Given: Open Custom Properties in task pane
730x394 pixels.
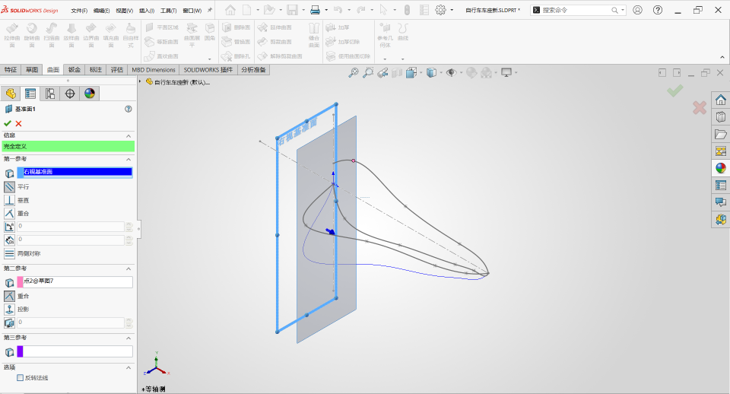Looking at the screenshot, I should (721, 185).
